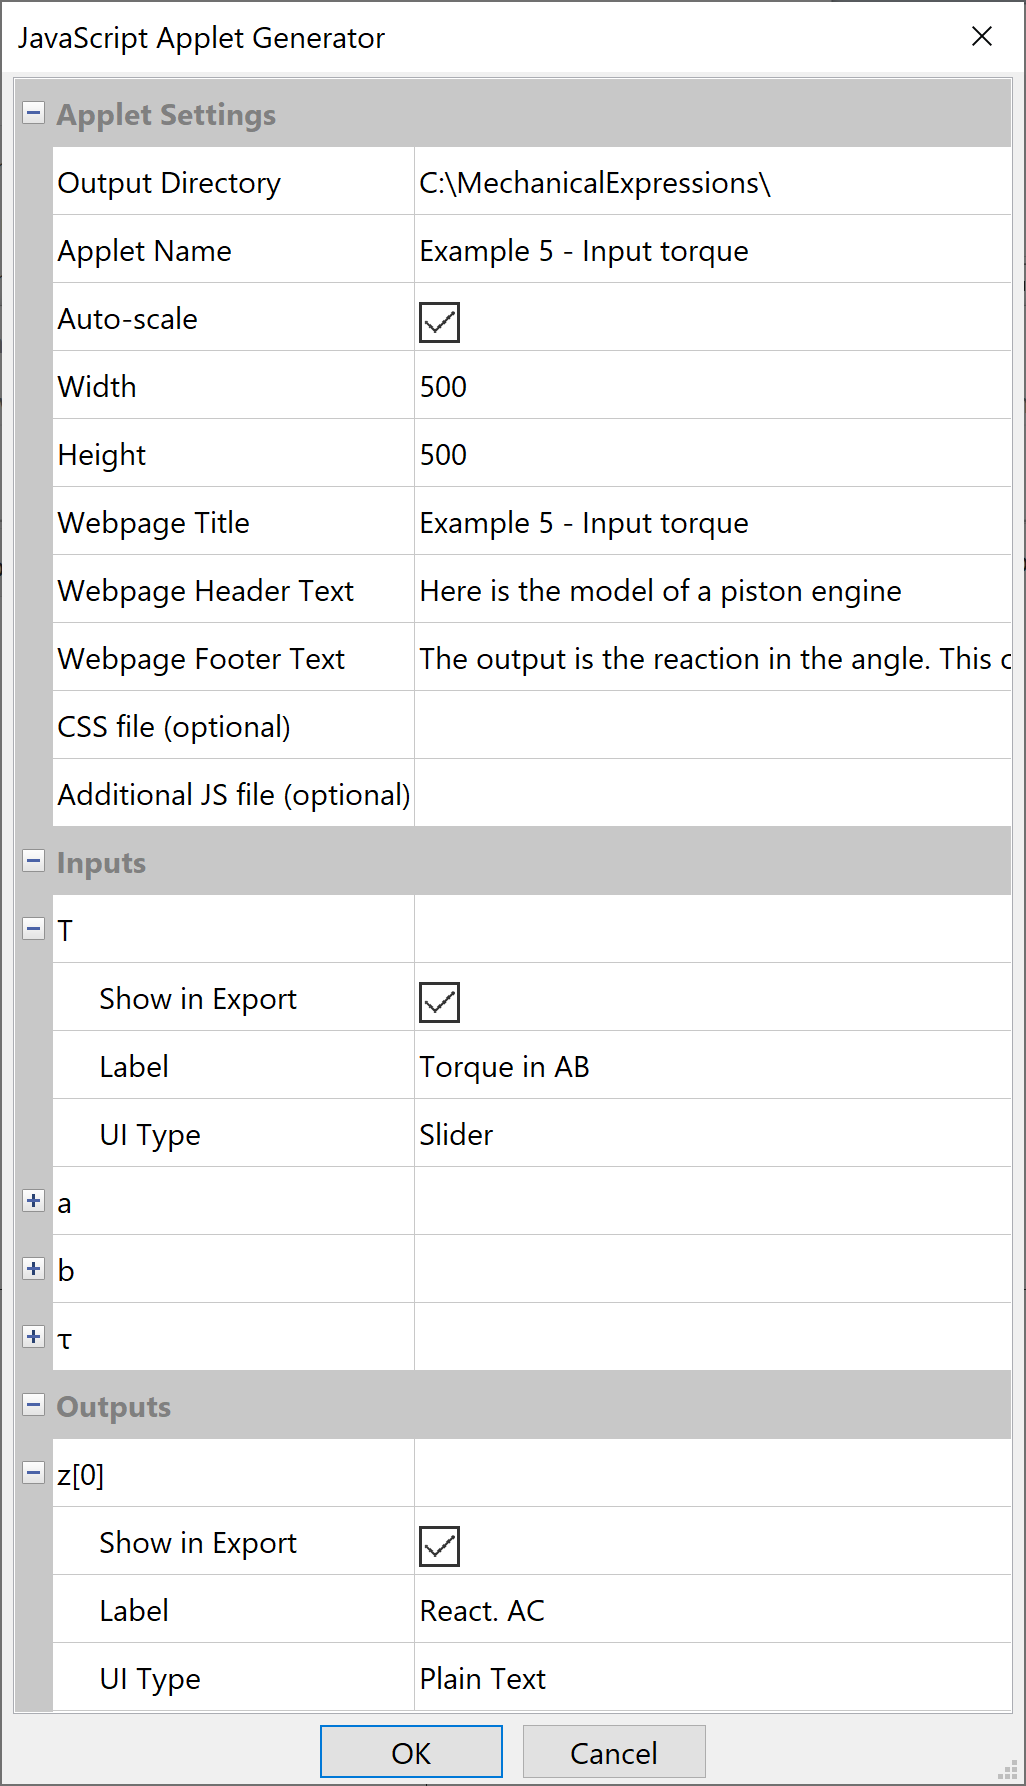Viewport: 1026px width, 1786px height.
Task: Edit the Output Directory path field
Action: point(712,183)
